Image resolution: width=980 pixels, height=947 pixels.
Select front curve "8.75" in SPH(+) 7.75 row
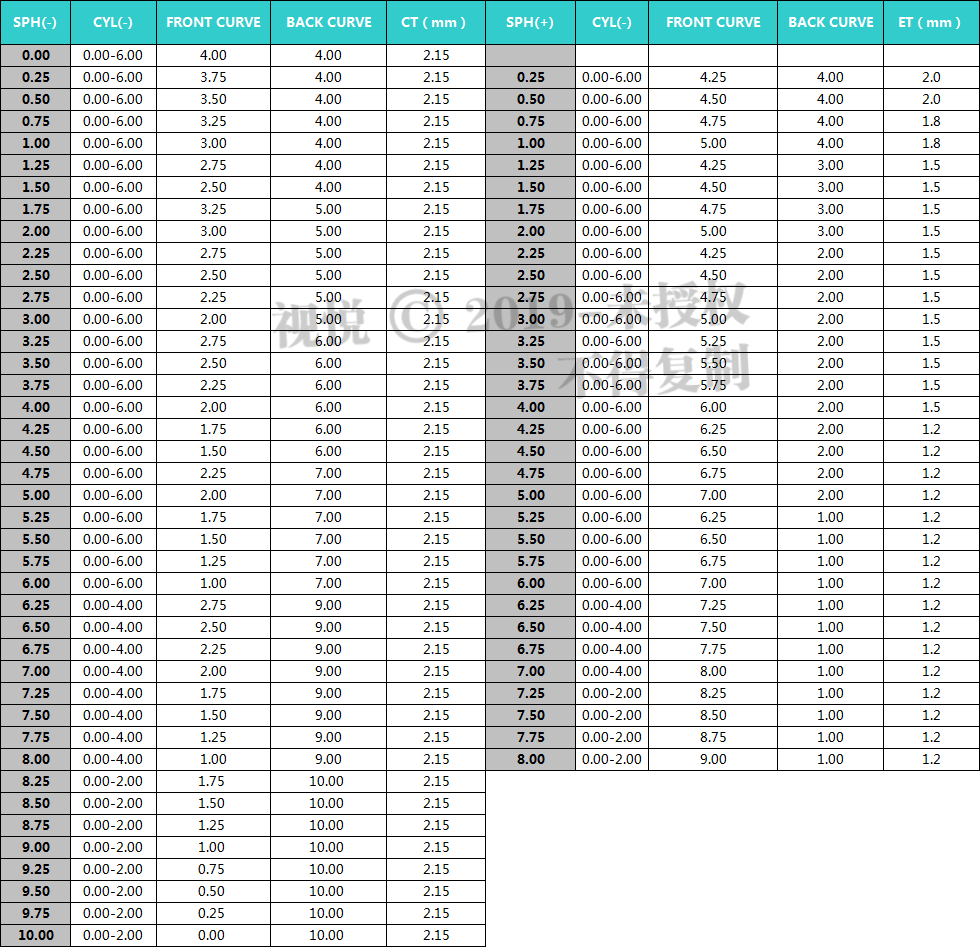(x=713, y=738)
